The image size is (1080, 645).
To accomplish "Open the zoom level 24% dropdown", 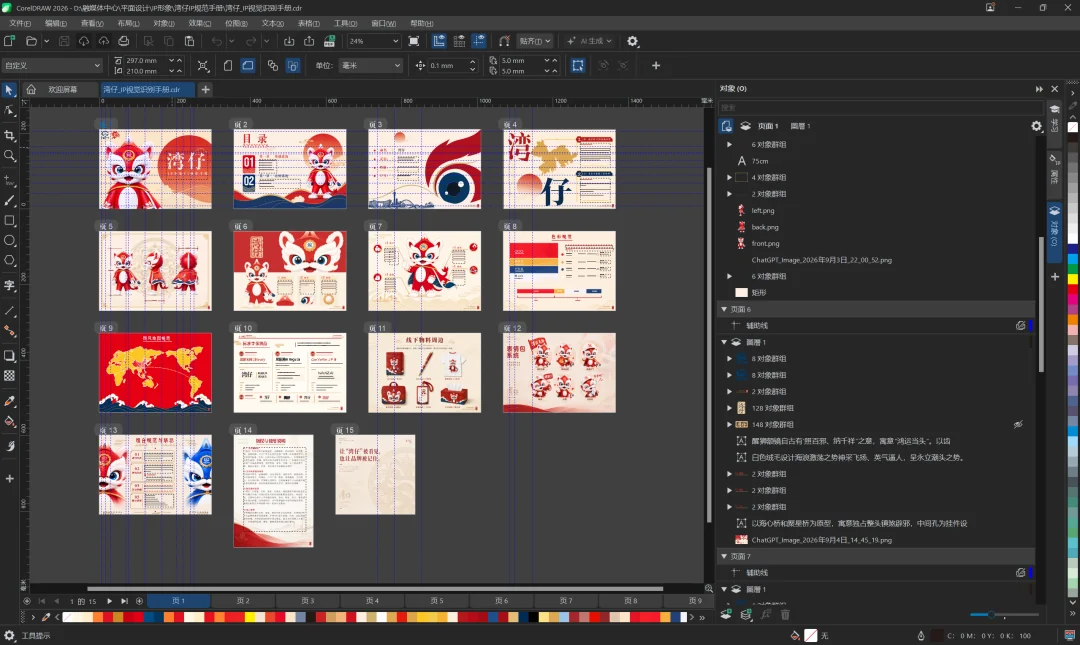I will (373, 41).
